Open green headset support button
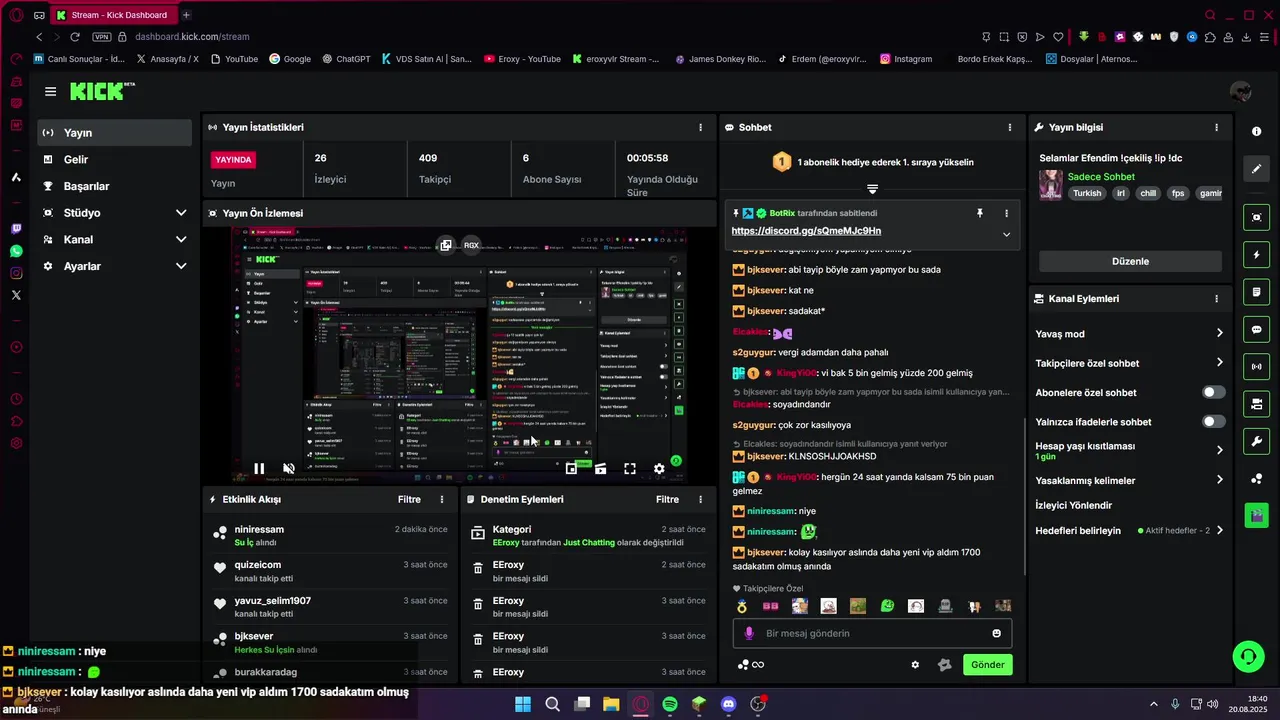Image resolution: width=1280 pixels, height=720 pixels. [x=1248, y=656]
